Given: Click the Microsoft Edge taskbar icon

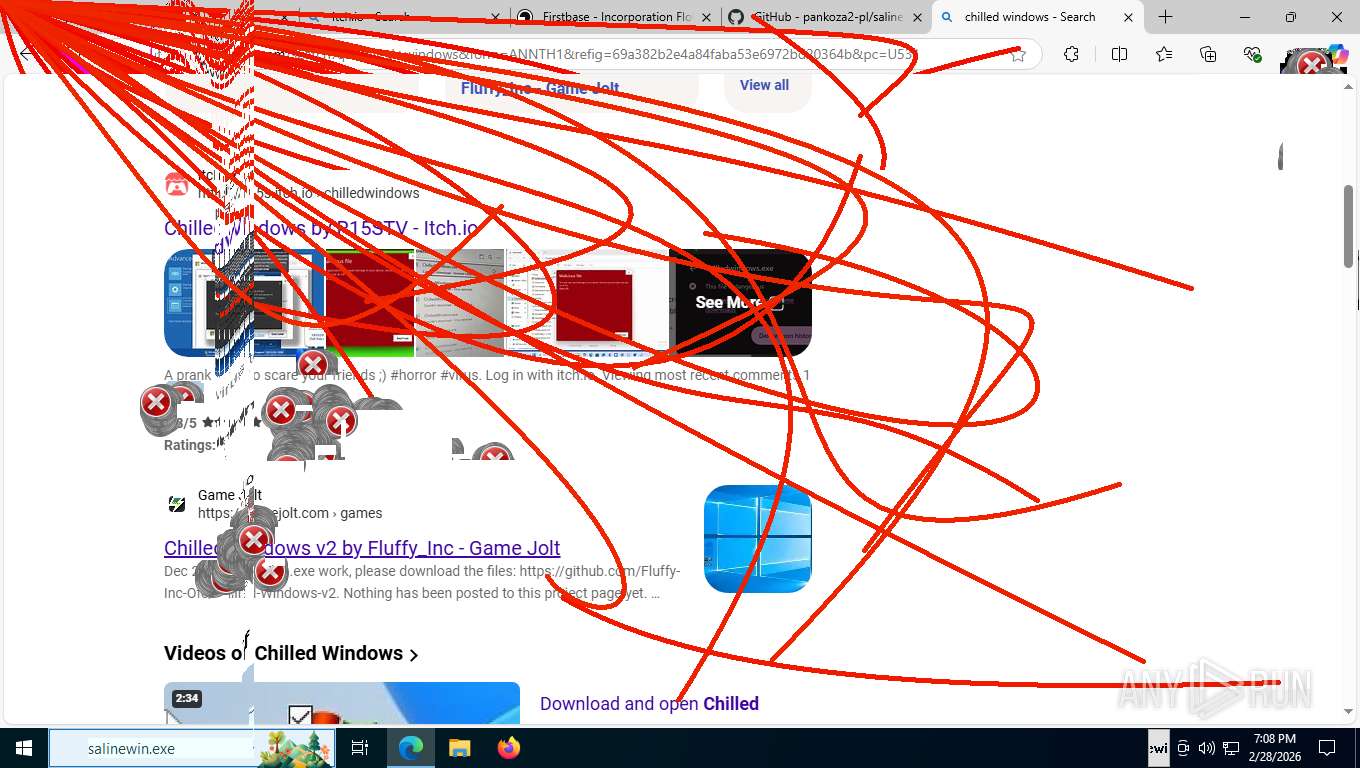Looking at the screenshot, I should click(410, 748).
